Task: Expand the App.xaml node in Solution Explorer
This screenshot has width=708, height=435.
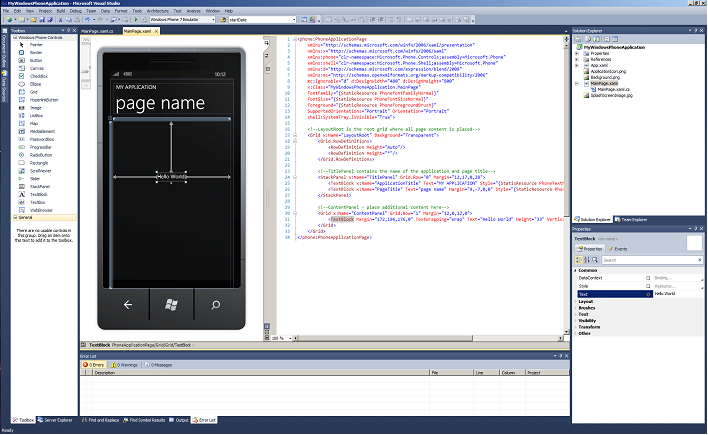Action: point(577,65)
